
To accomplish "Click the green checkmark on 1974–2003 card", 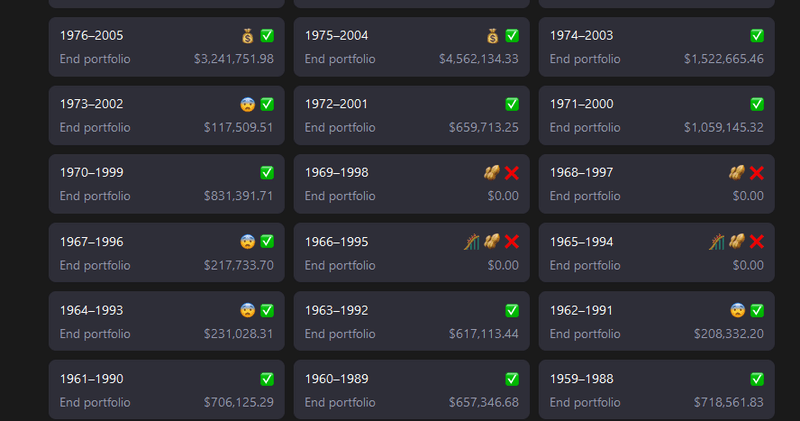I will coord(757,36).
